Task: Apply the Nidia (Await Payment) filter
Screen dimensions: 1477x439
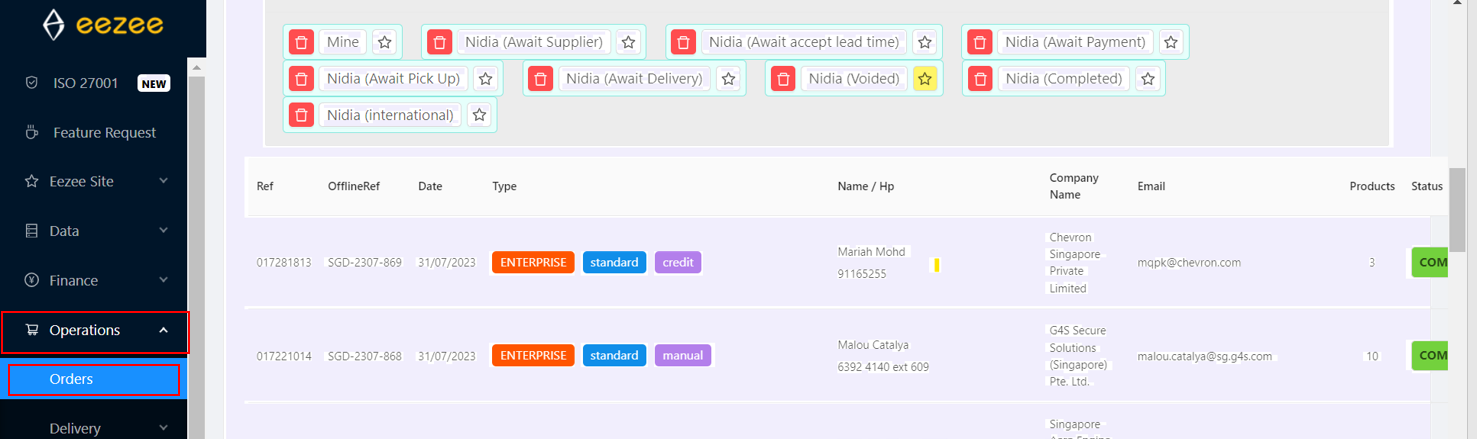Action: point(1075,42)
